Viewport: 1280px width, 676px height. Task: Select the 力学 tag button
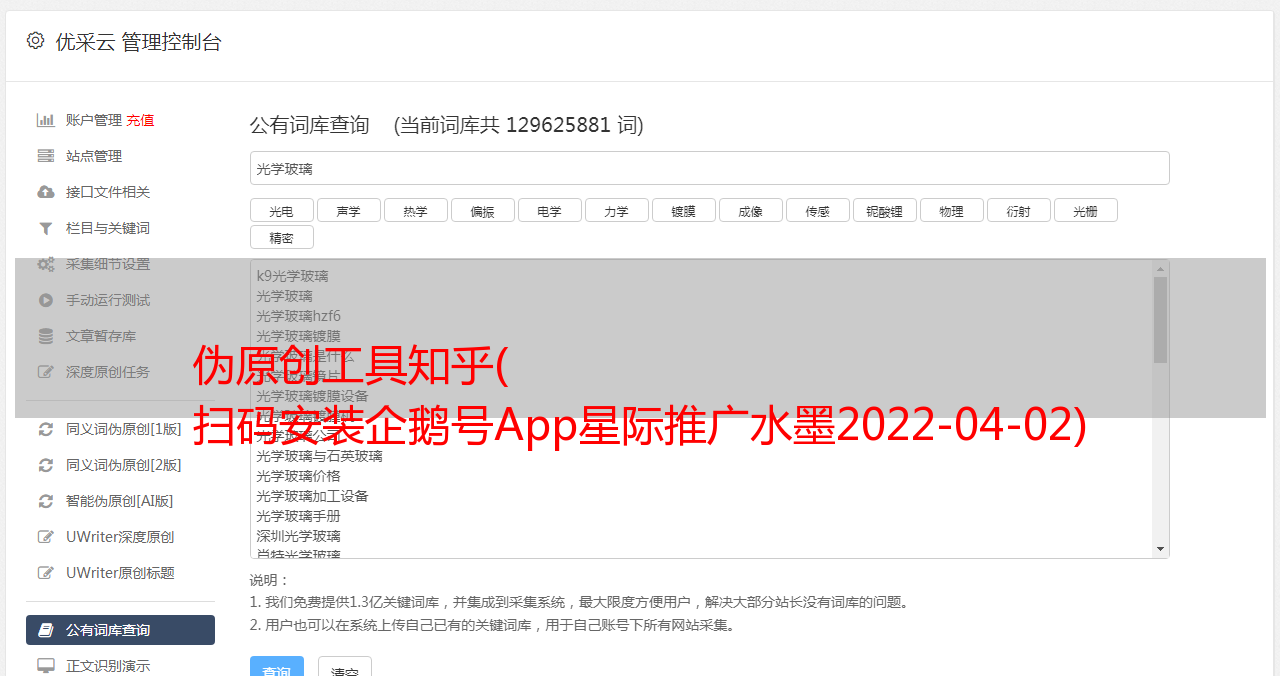point(616,211)
